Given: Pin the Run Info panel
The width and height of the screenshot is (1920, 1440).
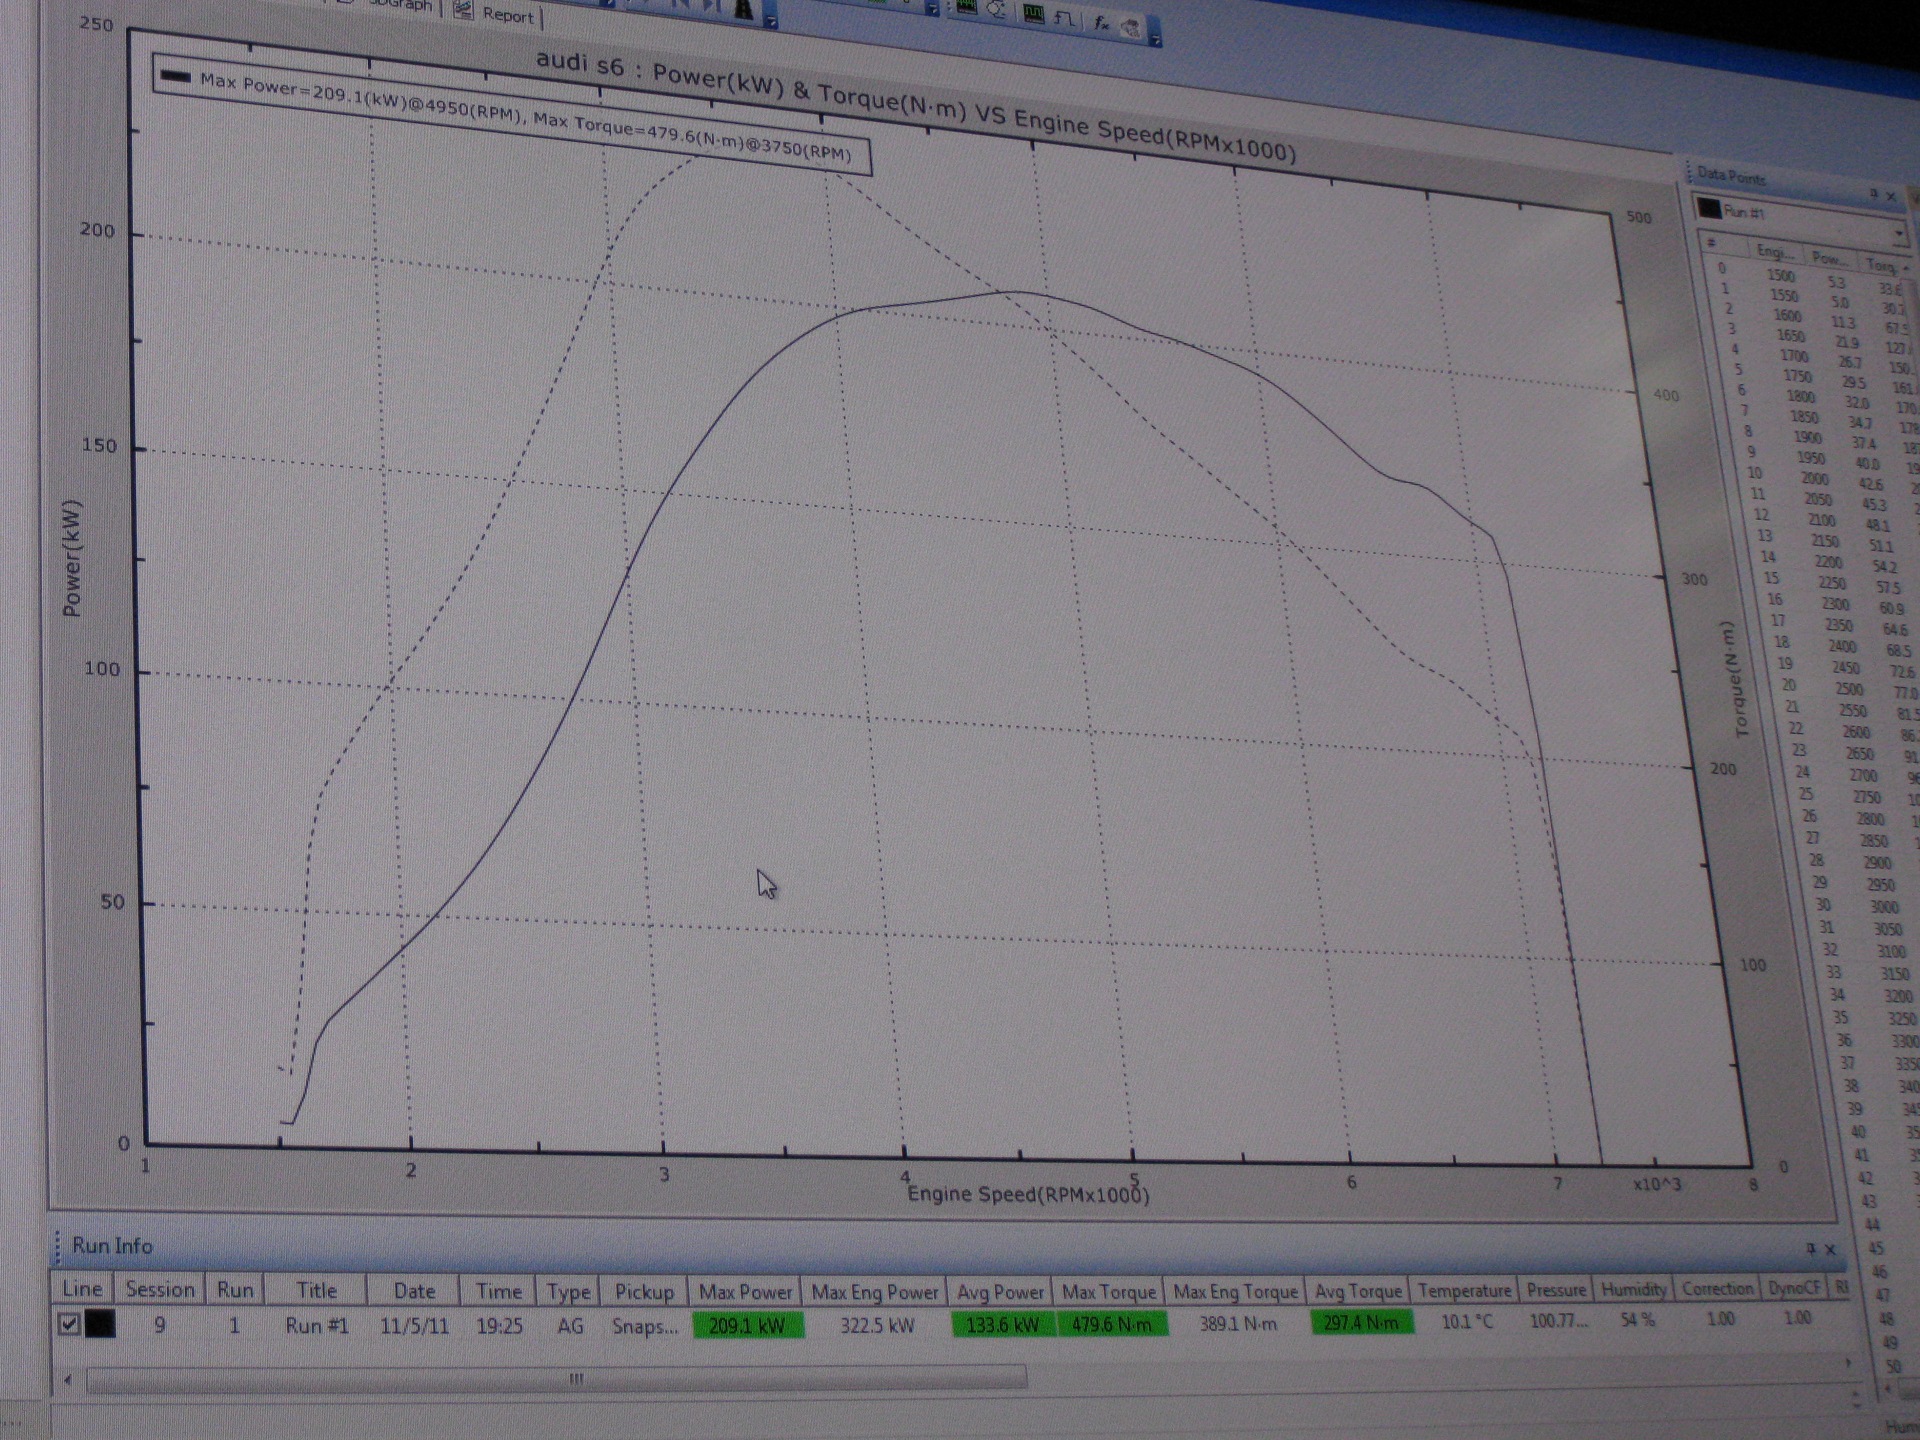Looking at the screenshot, I should tap(1810, 1249).
